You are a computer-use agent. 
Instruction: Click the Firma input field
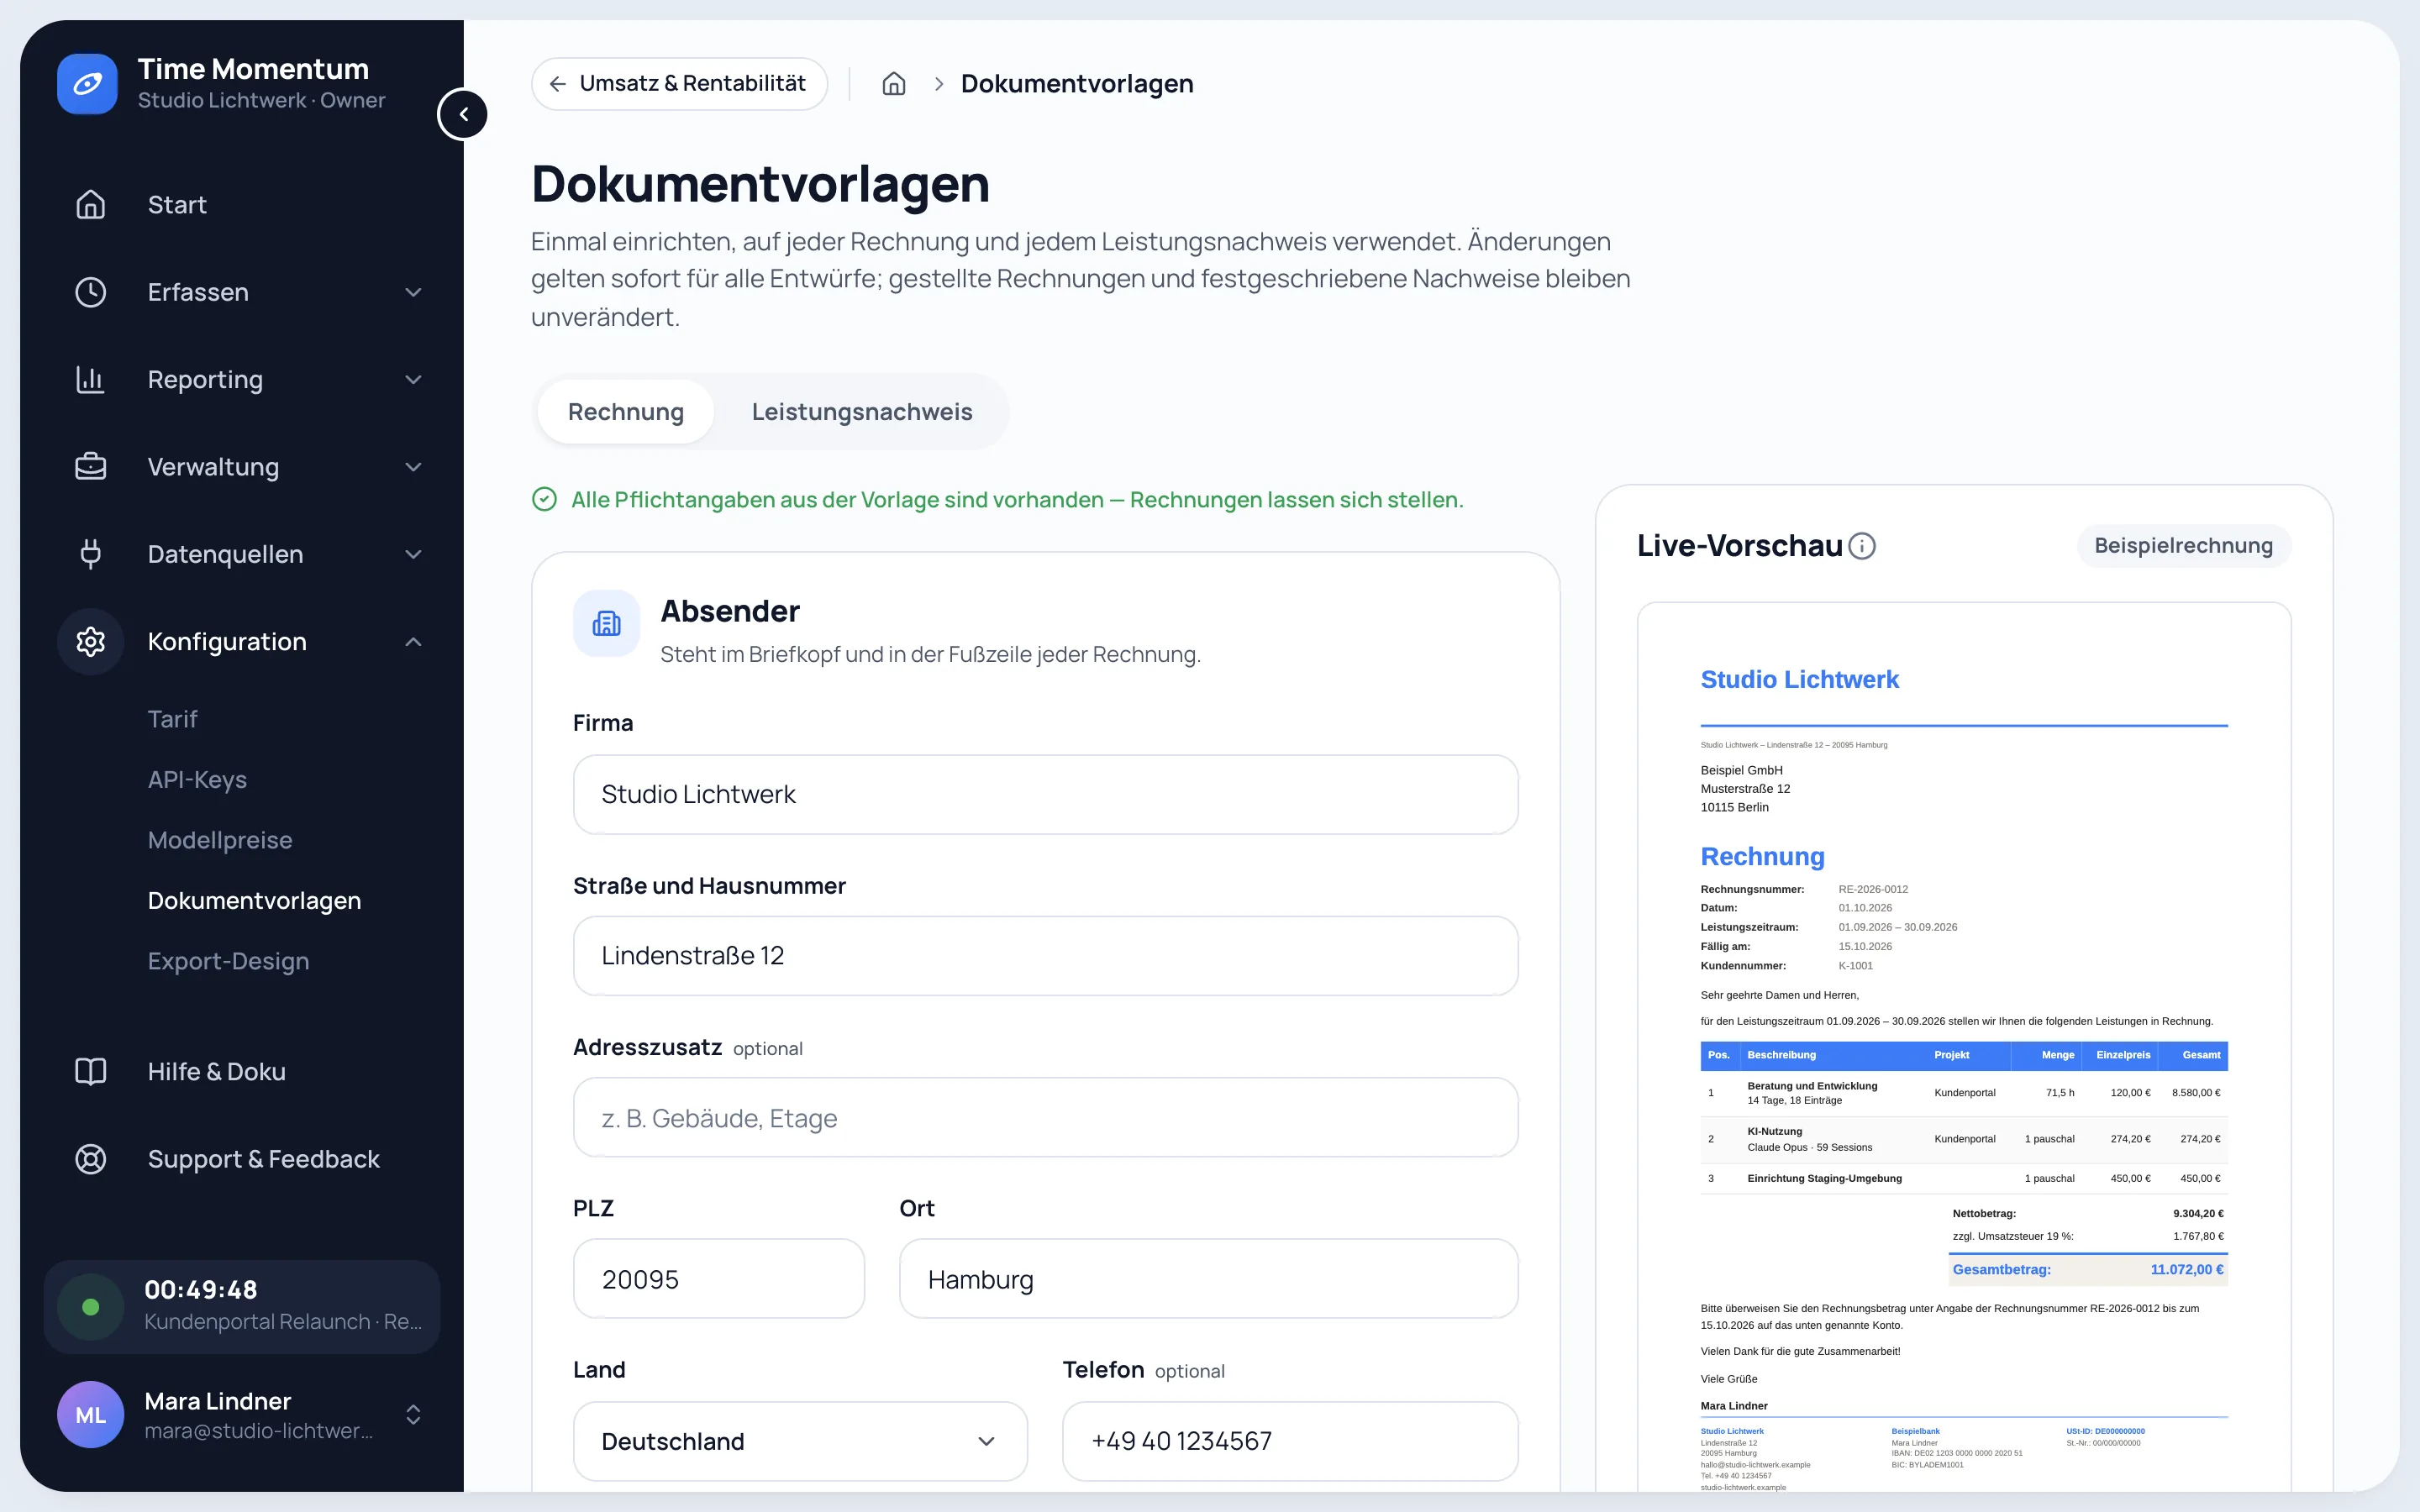pos(1045,794)
